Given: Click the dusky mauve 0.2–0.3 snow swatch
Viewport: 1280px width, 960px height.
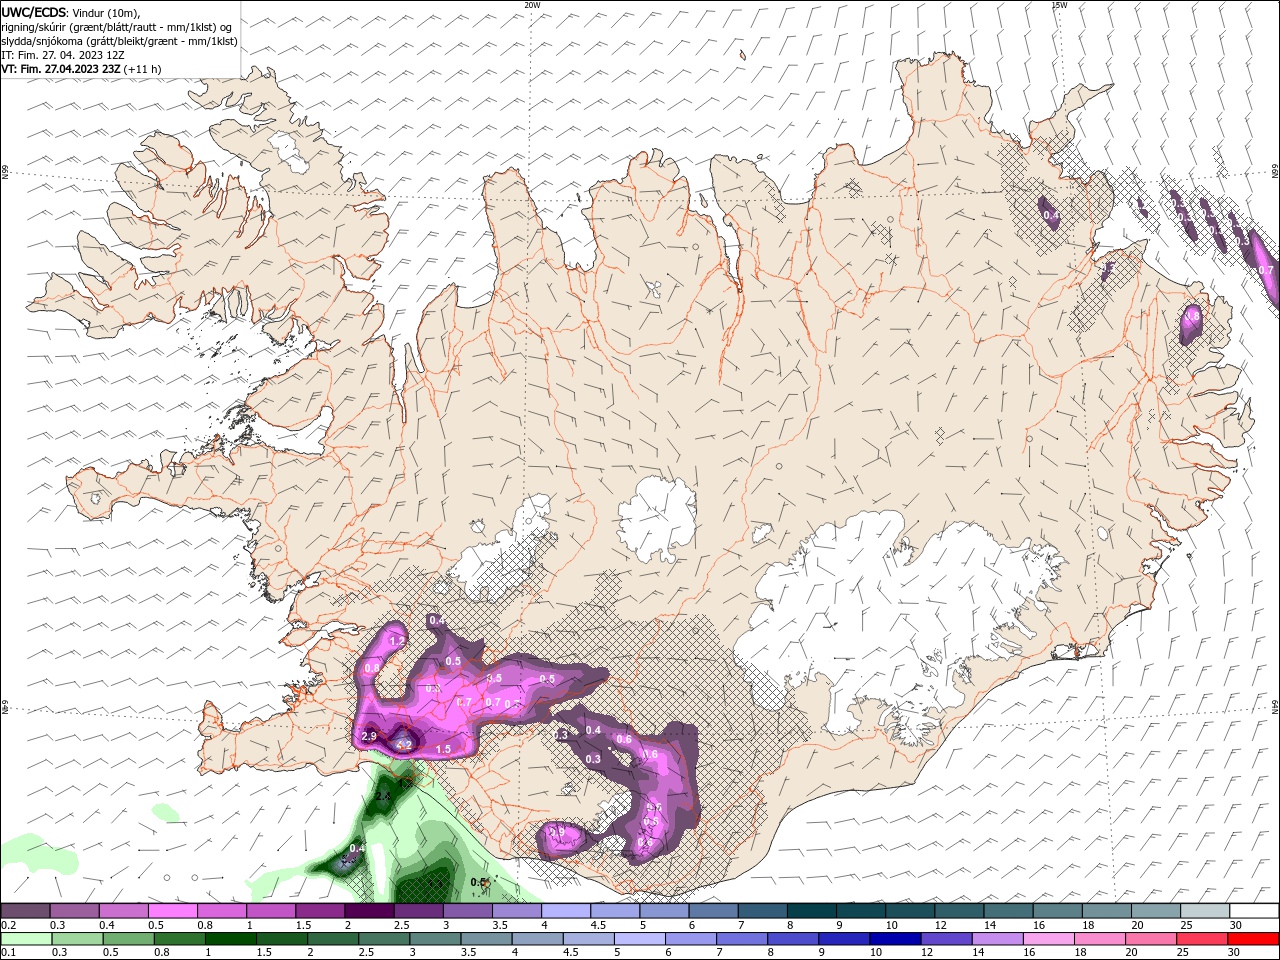Looking at the screenshot, I should coord(25,910).
